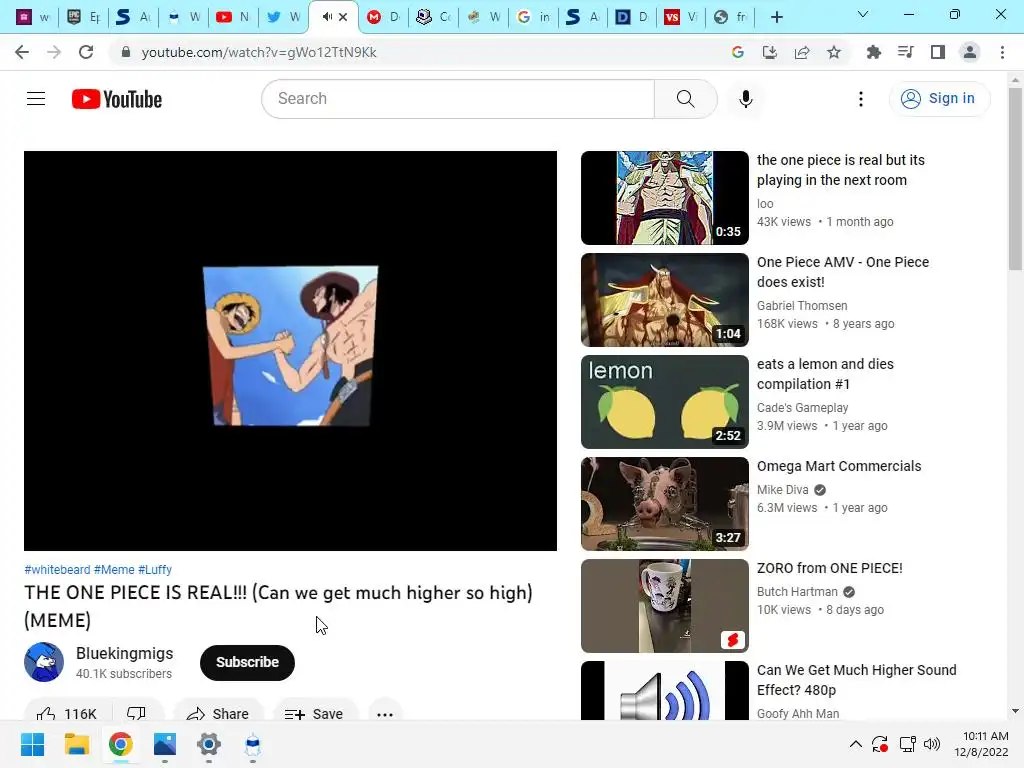Switch to the first tab on the left
The height and width of the screenshot is (768, 1024).
(x=33, y=17)
